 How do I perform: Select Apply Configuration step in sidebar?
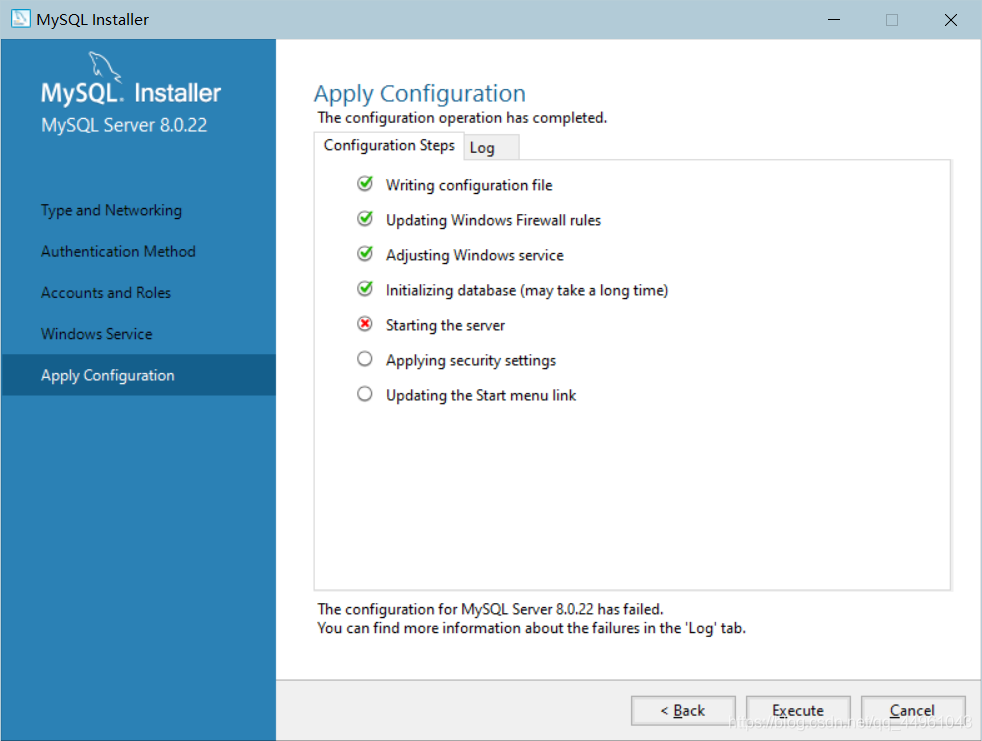[138, 375]
